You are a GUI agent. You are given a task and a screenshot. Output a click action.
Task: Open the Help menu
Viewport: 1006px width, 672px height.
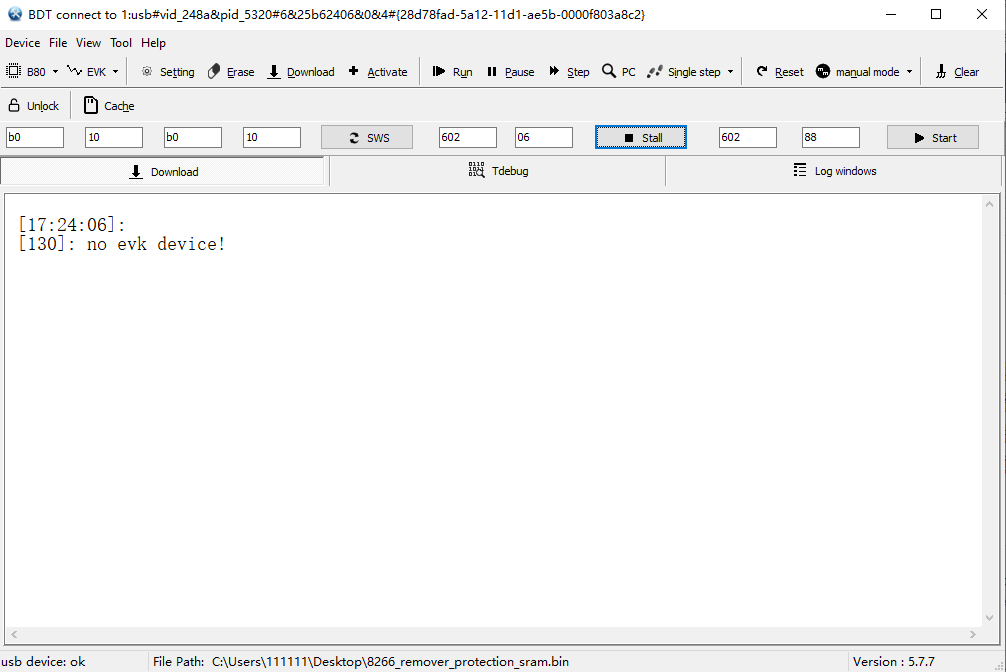[153, 43]
